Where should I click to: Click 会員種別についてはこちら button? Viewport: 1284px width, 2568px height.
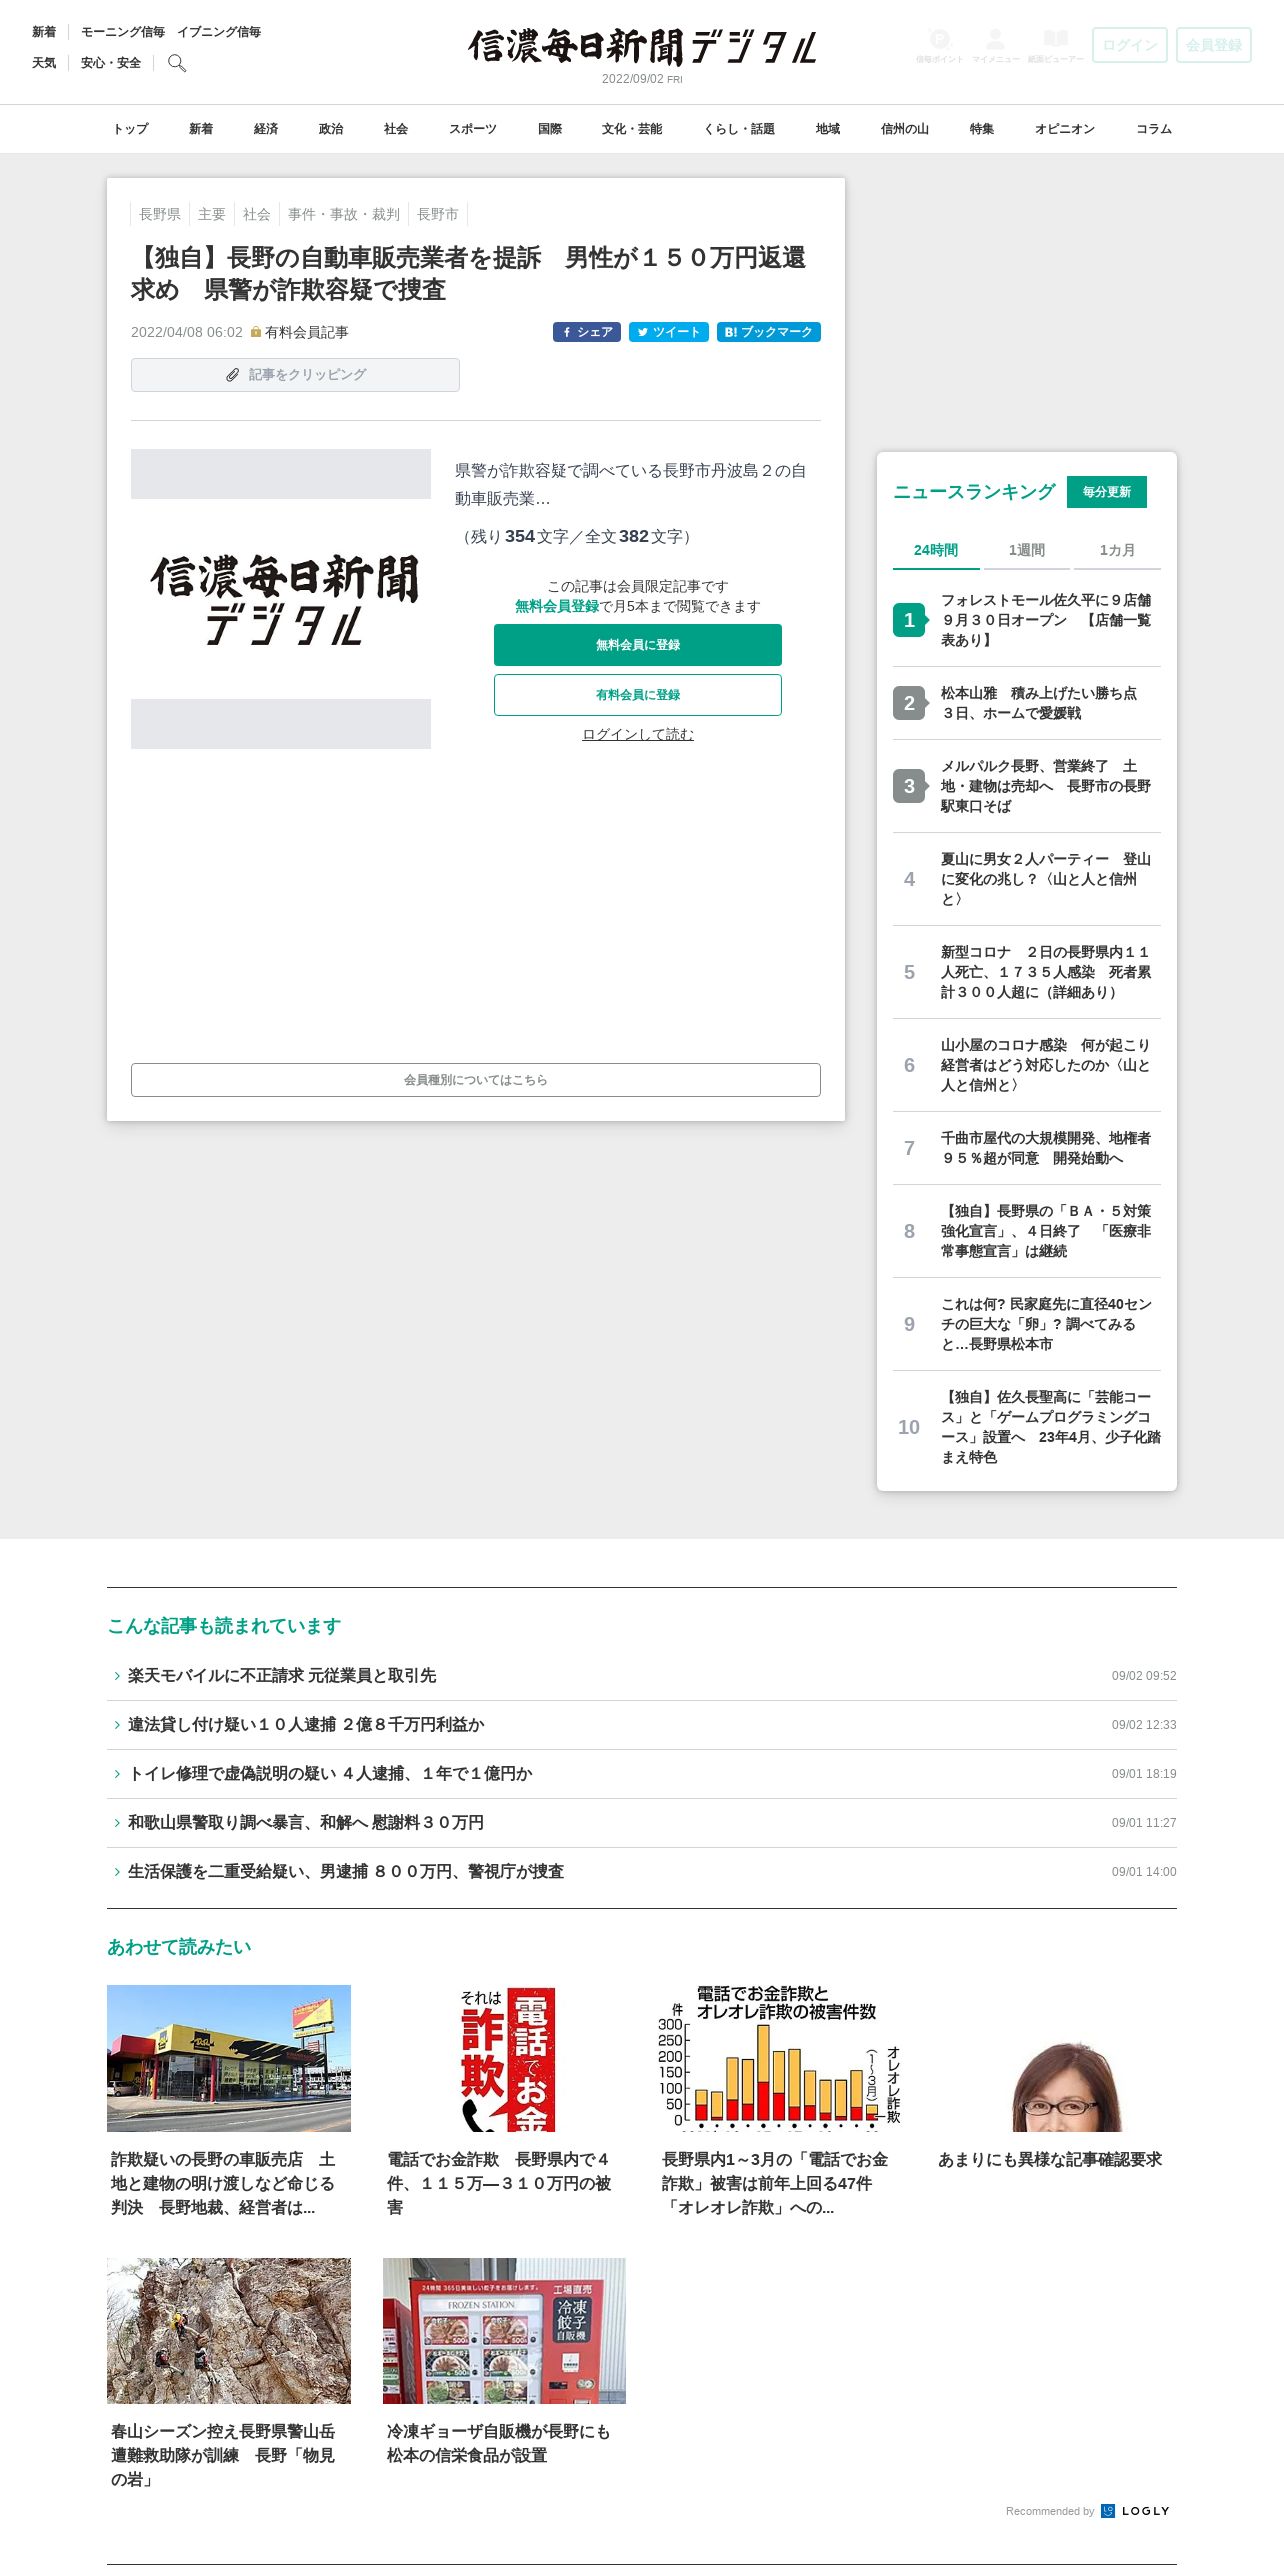476,1080
